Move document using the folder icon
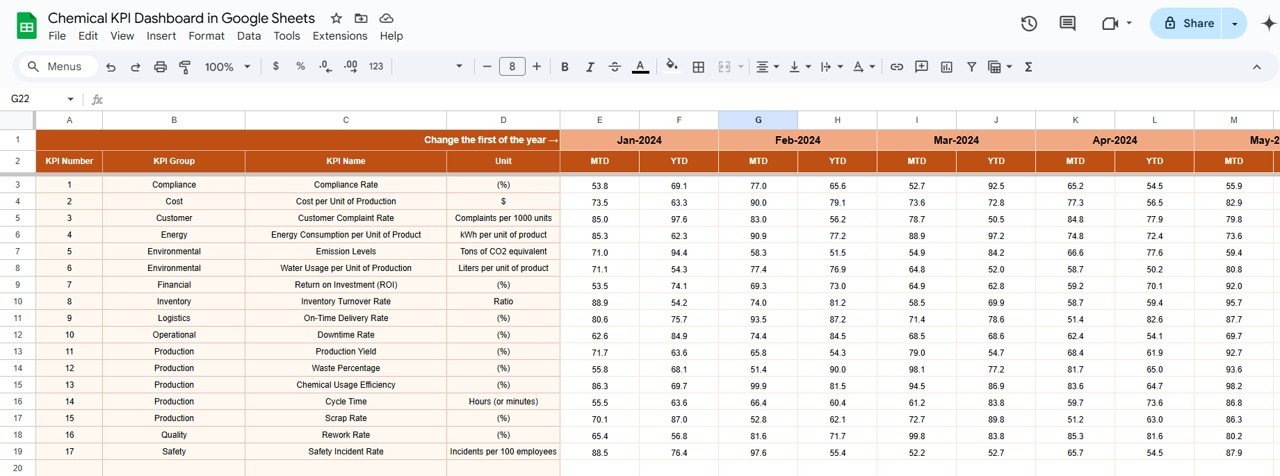Viewport: 1280px width, 476px height. pyautogui.click(x=361, y=18)
